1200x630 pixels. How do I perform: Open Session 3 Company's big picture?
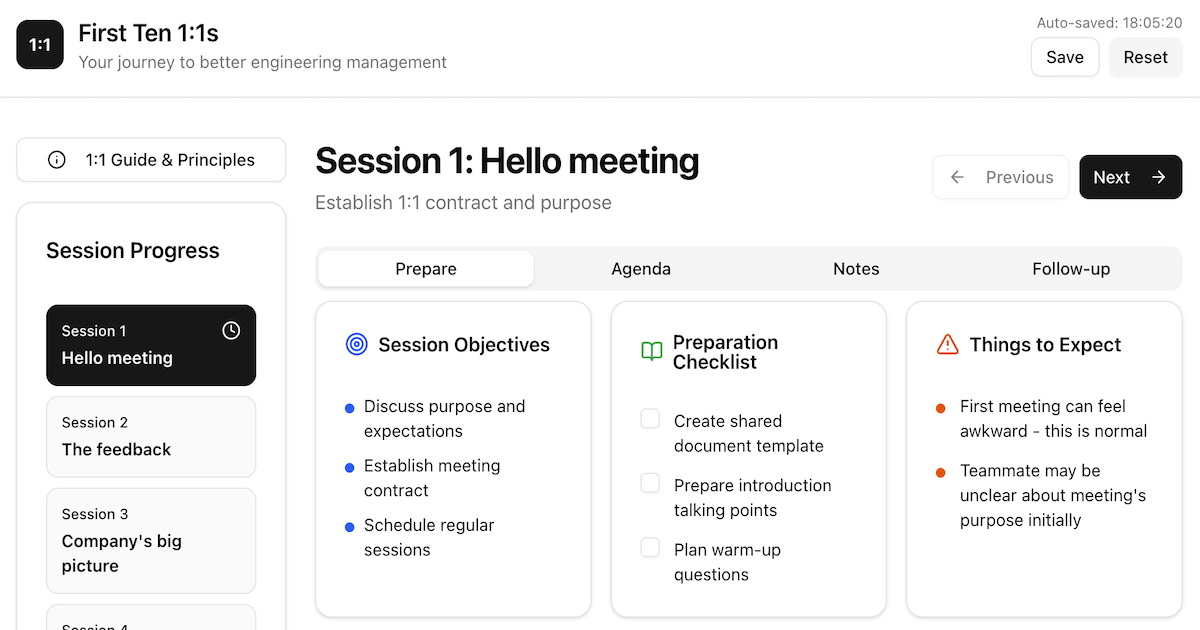pyautogui.click(x=151, y=541)
